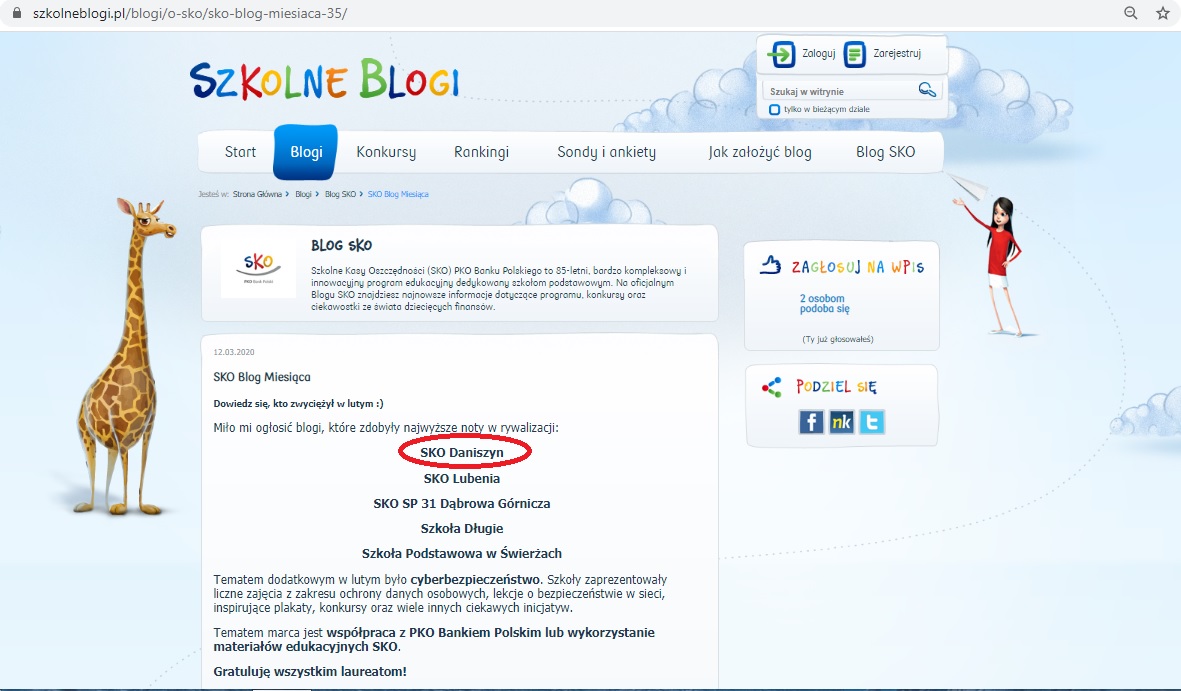This screenshot has width=1181, height=691.
Task: Click the bold word cyberbezpieczeństwo
Action: point(475,579)
